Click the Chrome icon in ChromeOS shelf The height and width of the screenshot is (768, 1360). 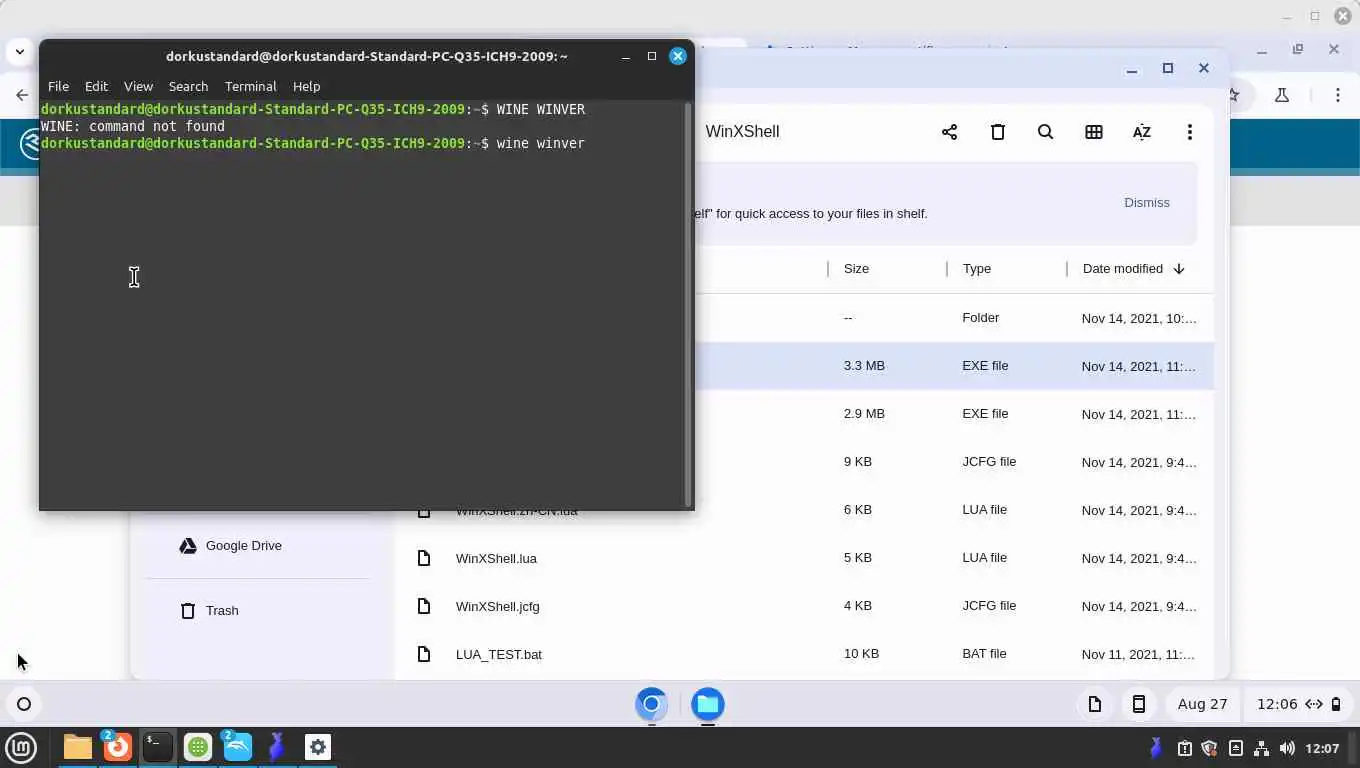(x=651, y=704)
